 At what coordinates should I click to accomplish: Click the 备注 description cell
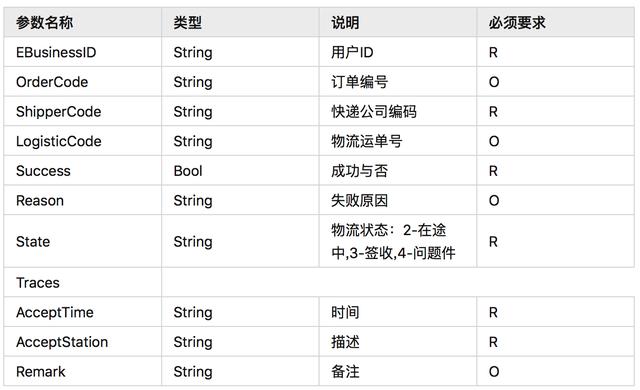point(398,371)
